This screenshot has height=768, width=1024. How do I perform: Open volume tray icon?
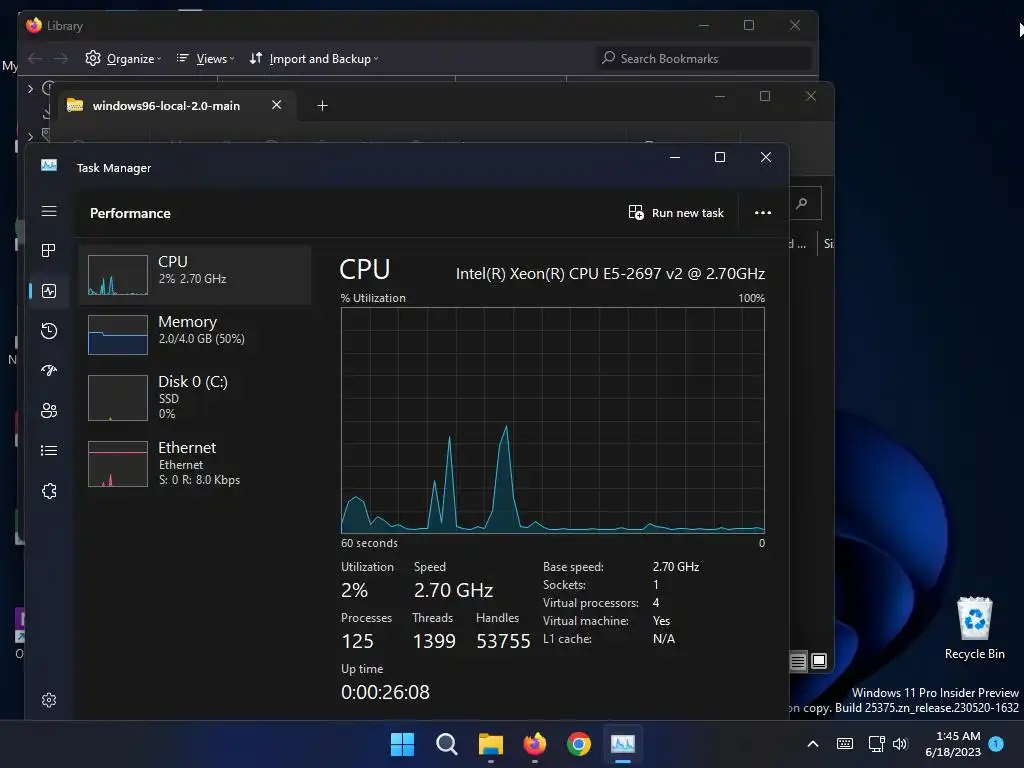[x=900, y=744]
